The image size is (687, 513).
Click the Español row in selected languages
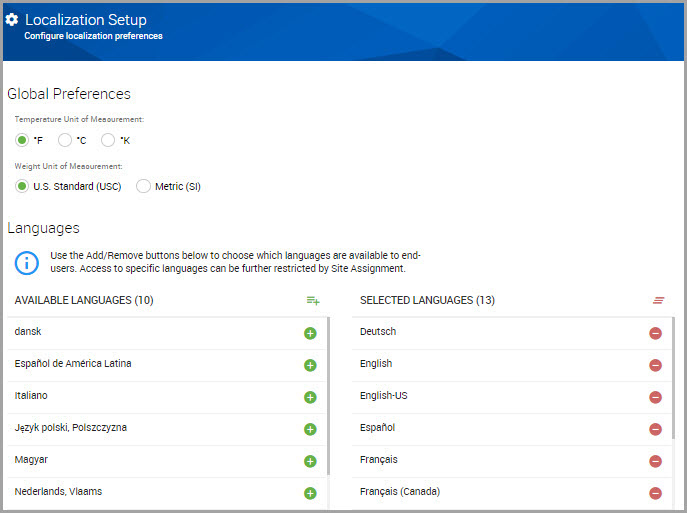(512, 429)
